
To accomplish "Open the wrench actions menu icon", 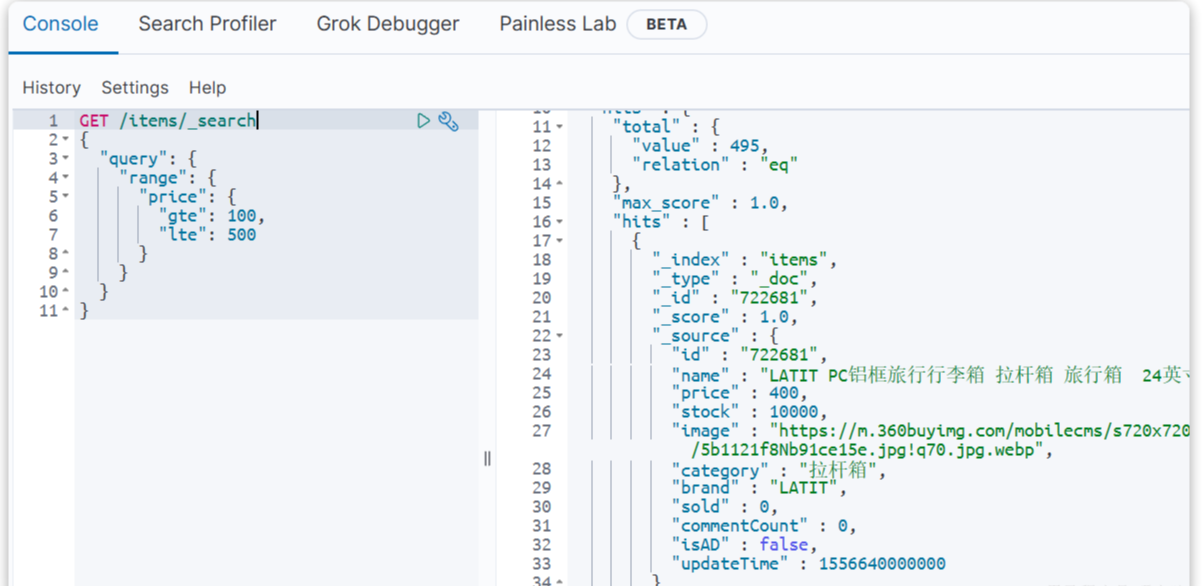I will coord(448,121).
